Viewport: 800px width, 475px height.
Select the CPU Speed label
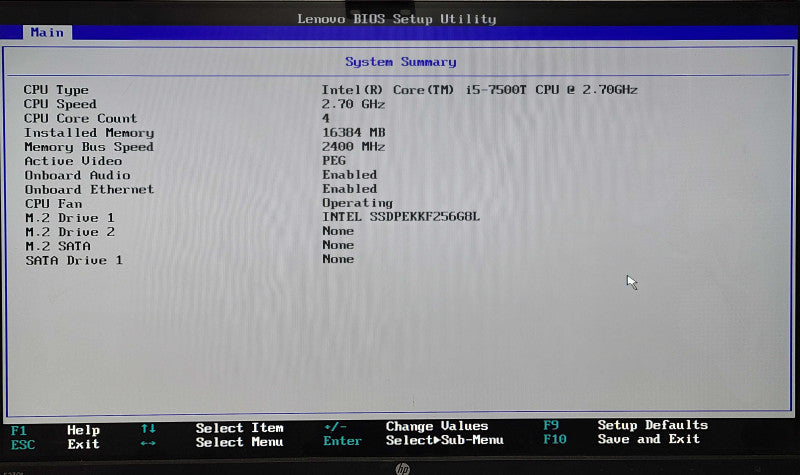(x=60, y=104)
